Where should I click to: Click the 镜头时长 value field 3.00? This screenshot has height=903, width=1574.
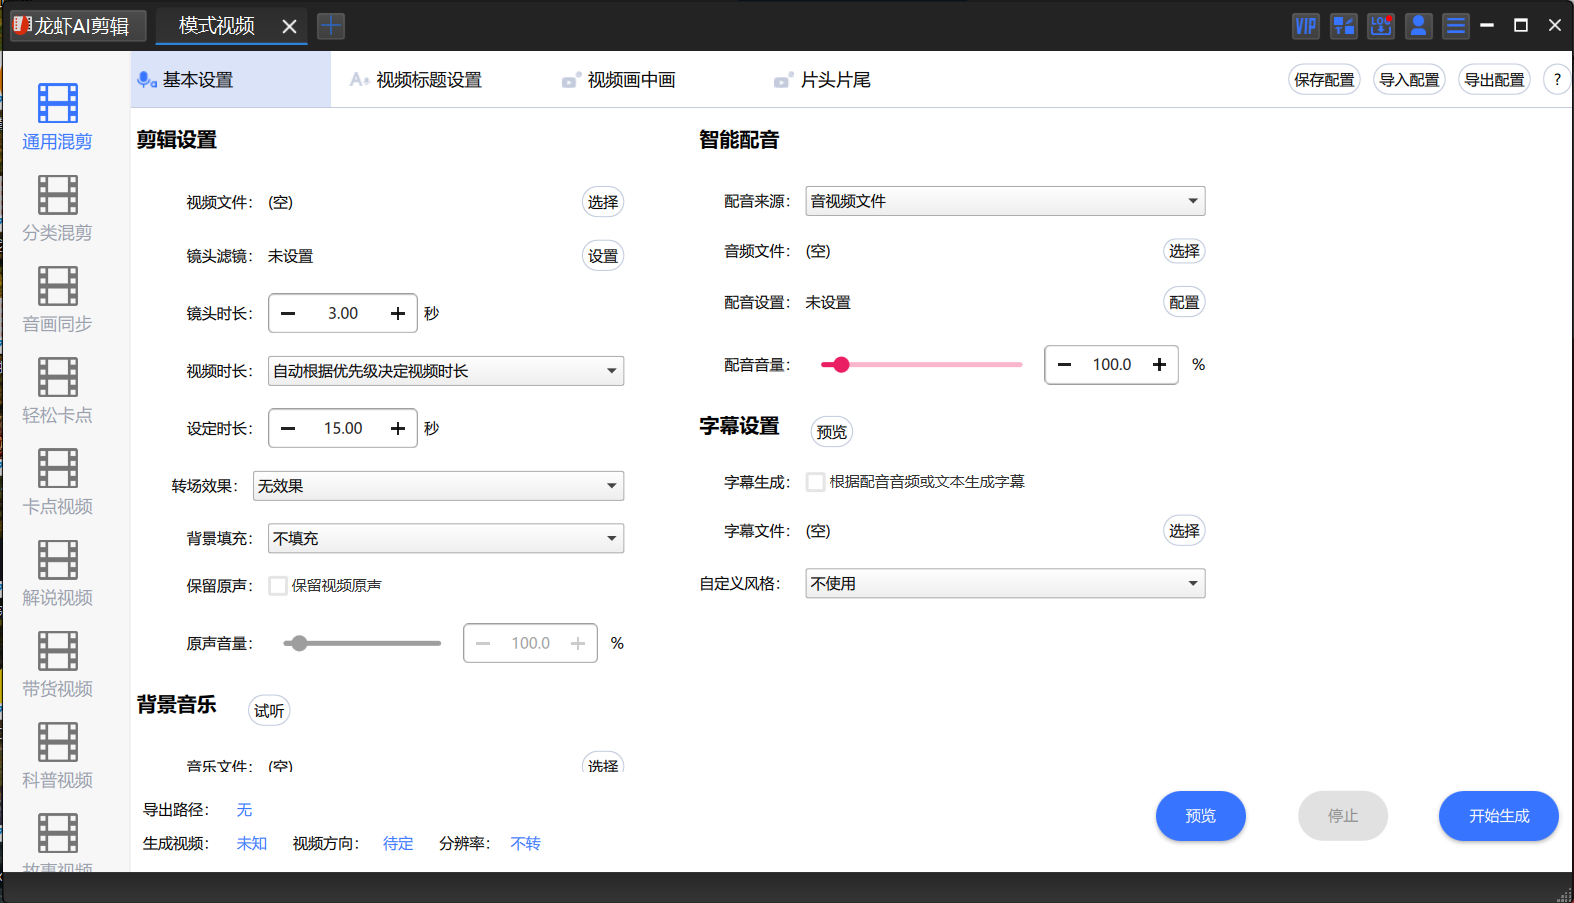tap(343, 314)
